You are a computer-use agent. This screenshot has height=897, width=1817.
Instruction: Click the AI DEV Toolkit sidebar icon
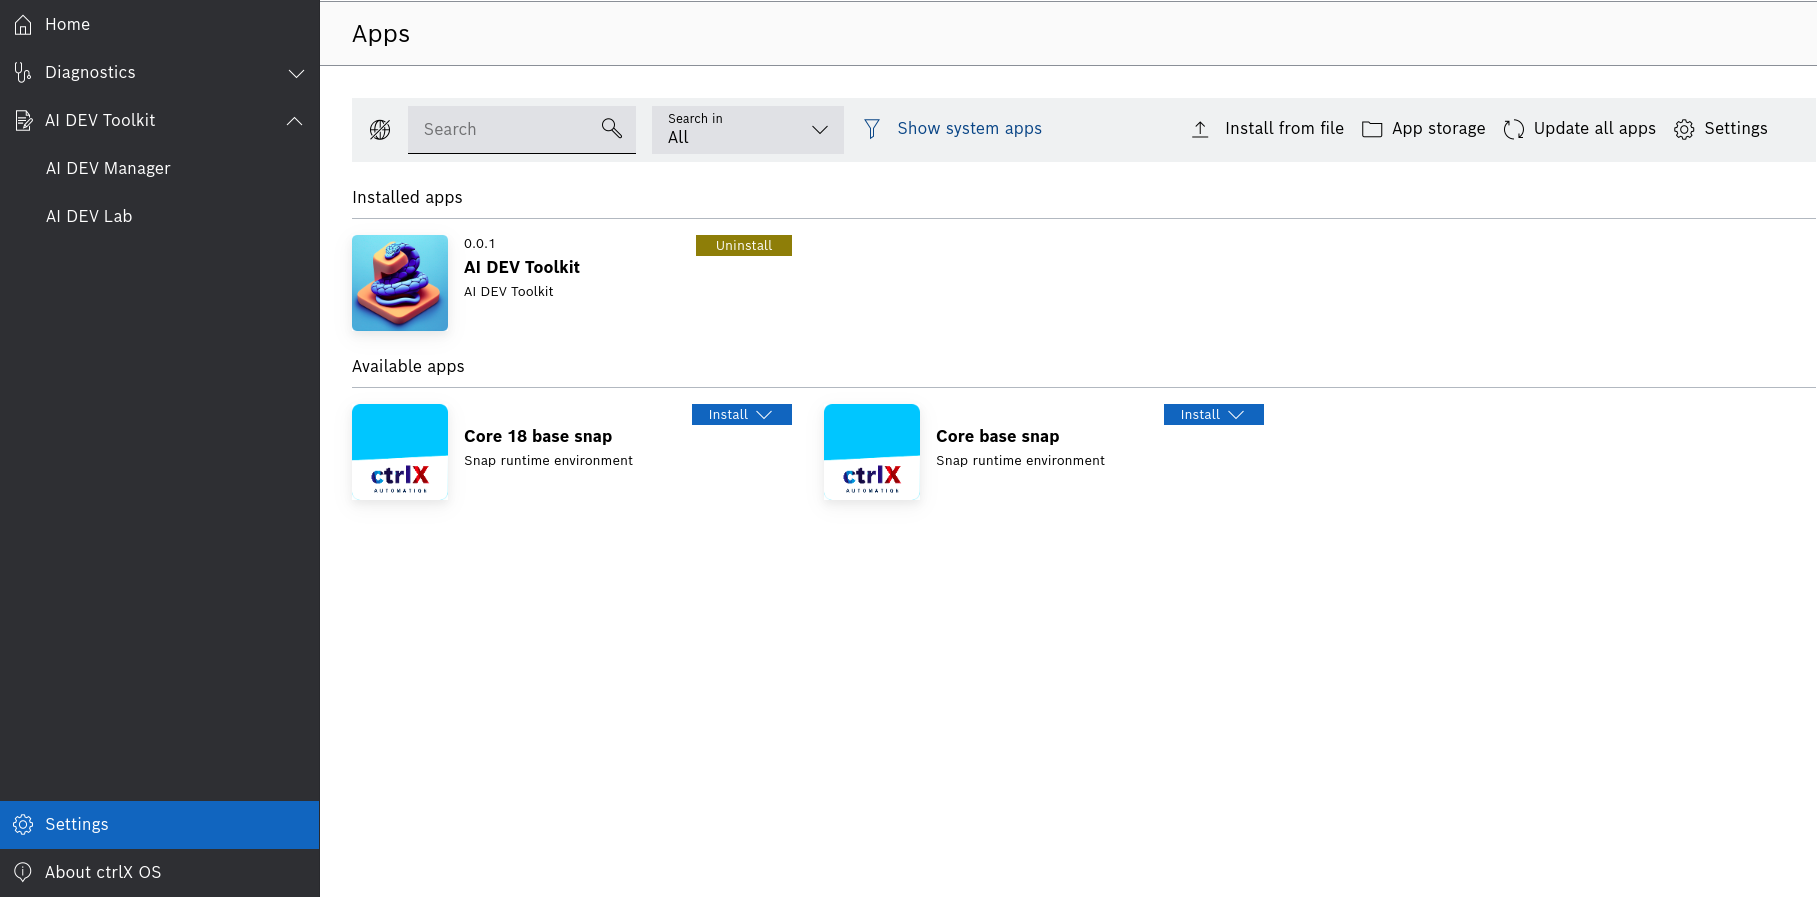click(23, 120)
